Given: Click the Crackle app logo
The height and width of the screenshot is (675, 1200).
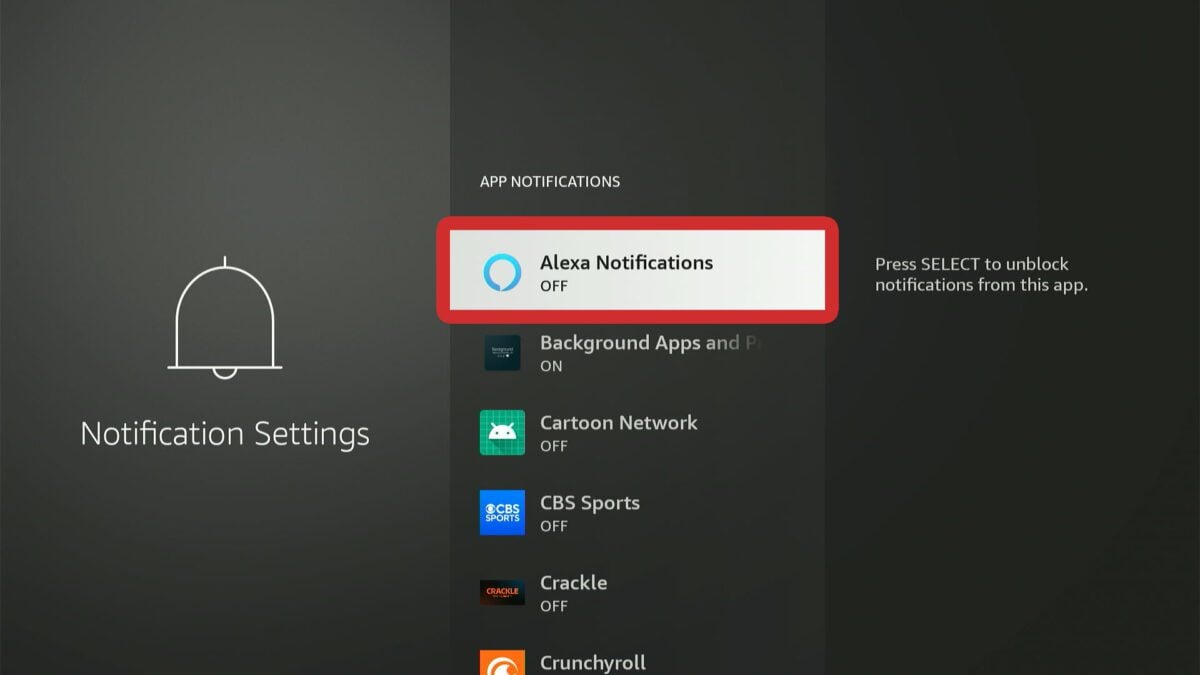Looking at the screenshot, I should tap(502, 592).
